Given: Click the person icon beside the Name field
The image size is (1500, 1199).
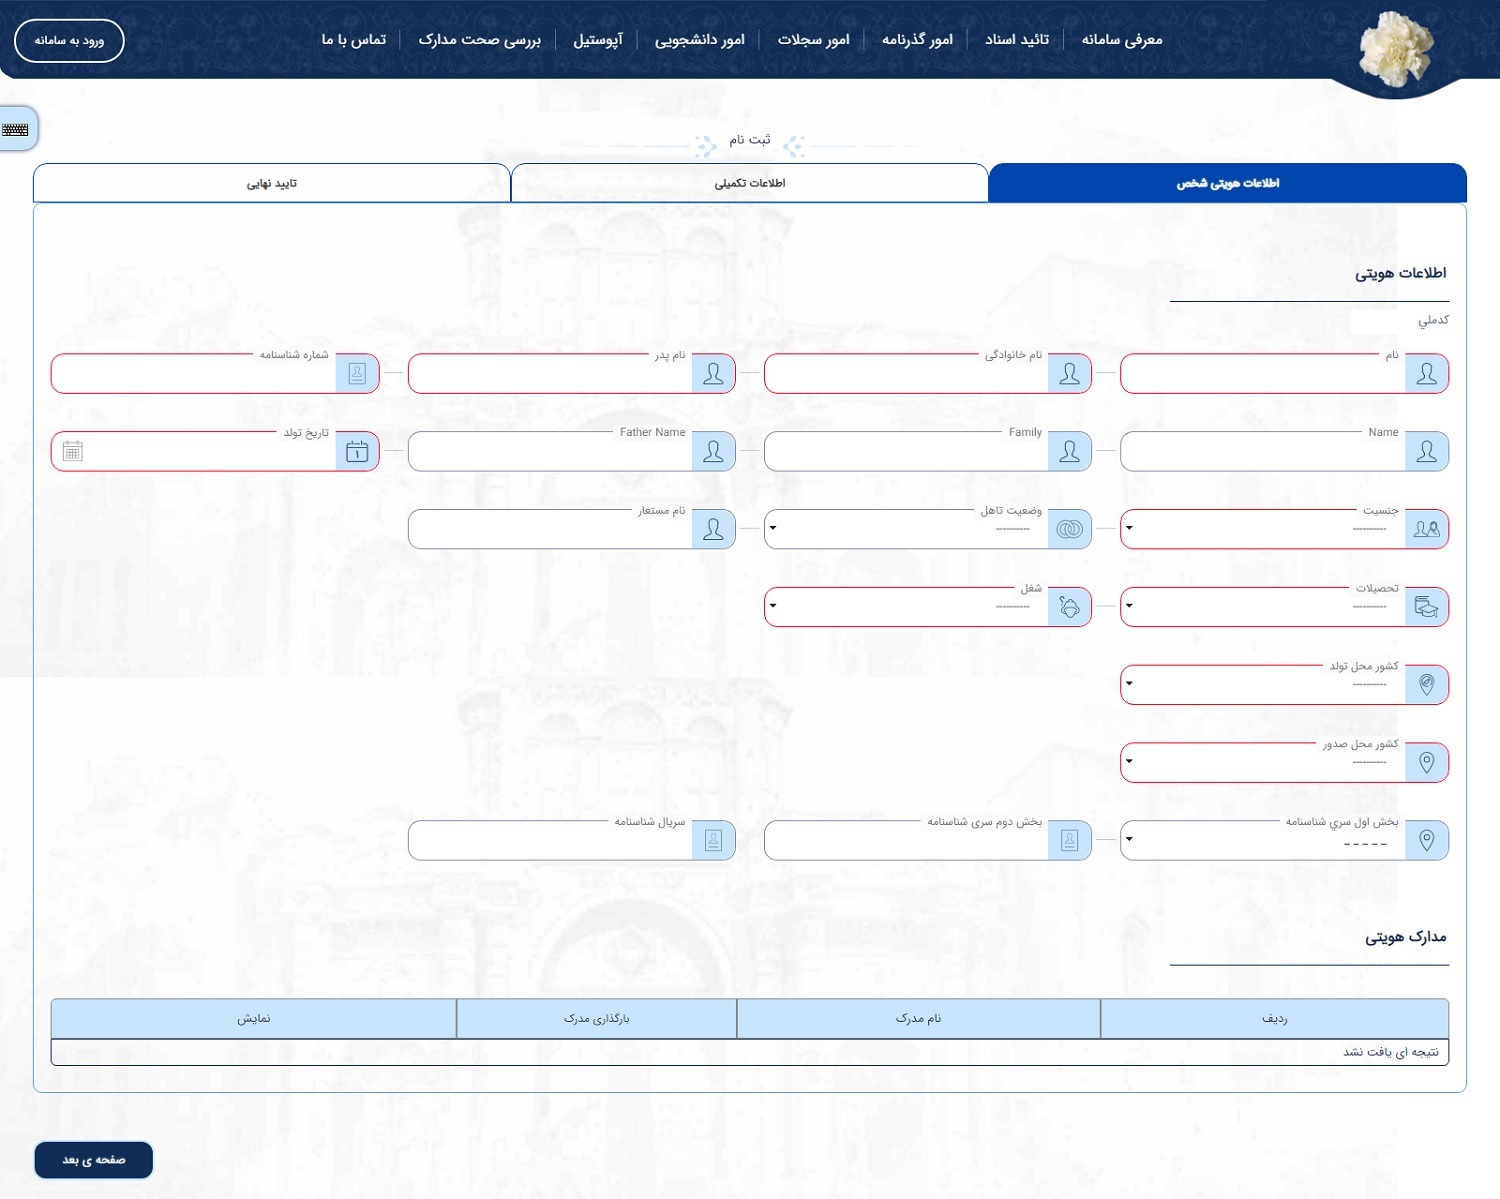Looking at the screenshot, I should [x=1426, y=452].
